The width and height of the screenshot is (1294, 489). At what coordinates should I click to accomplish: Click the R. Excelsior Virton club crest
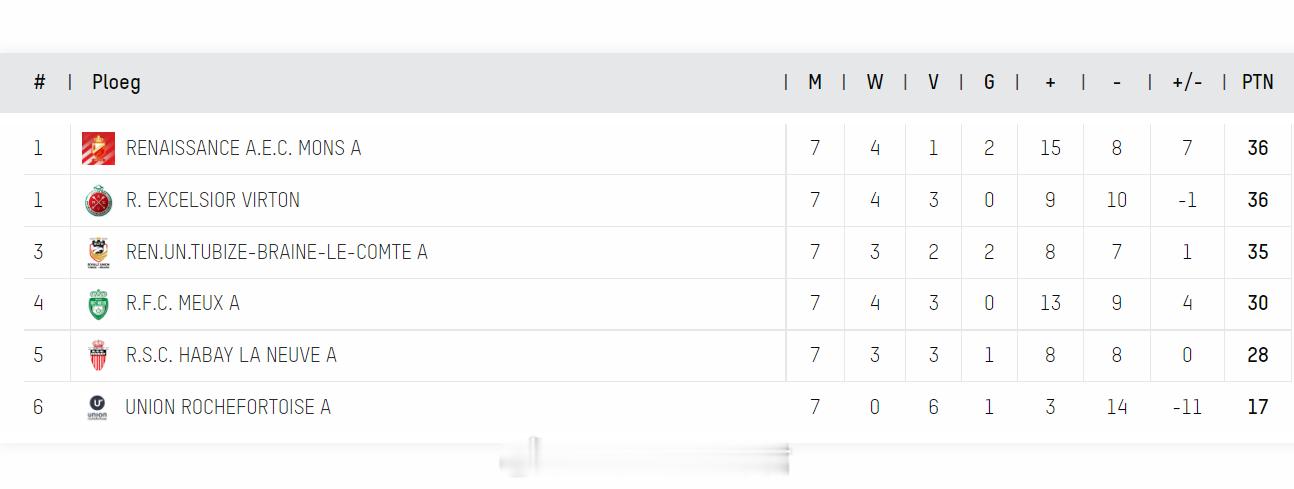(x=98, y=201)
